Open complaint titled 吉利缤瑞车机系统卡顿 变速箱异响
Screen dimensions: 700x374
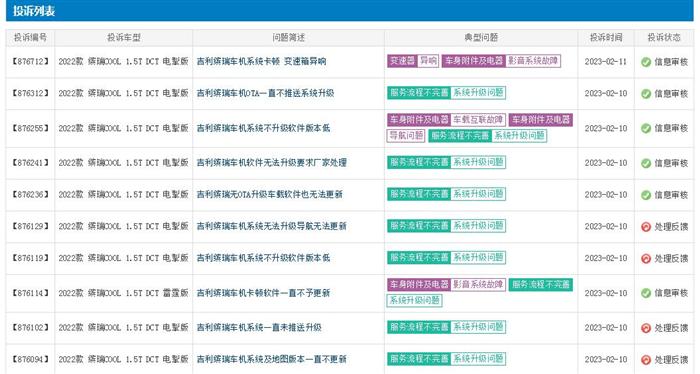pyautogui.click(x=261, y=62)
